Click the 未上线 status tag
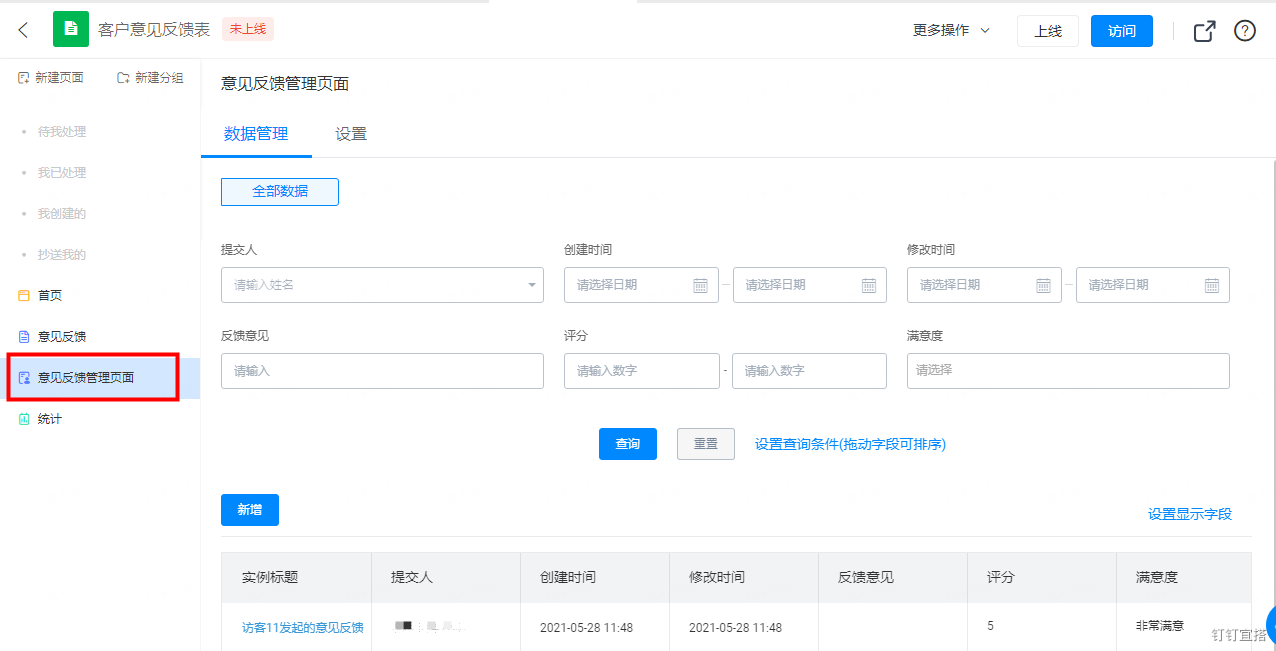1276x651 pixels. click(248, 29)
